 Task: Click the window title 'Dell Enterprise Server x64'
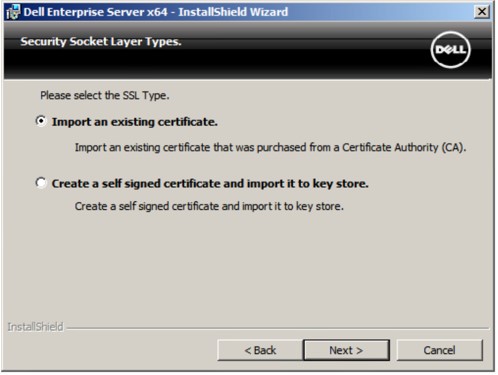tap(95, 12)
